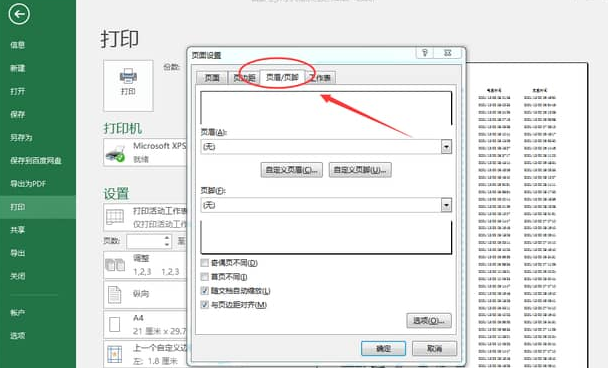Click the collated pages icon
Screen dimensions: 608x368
tap(115, 265)
